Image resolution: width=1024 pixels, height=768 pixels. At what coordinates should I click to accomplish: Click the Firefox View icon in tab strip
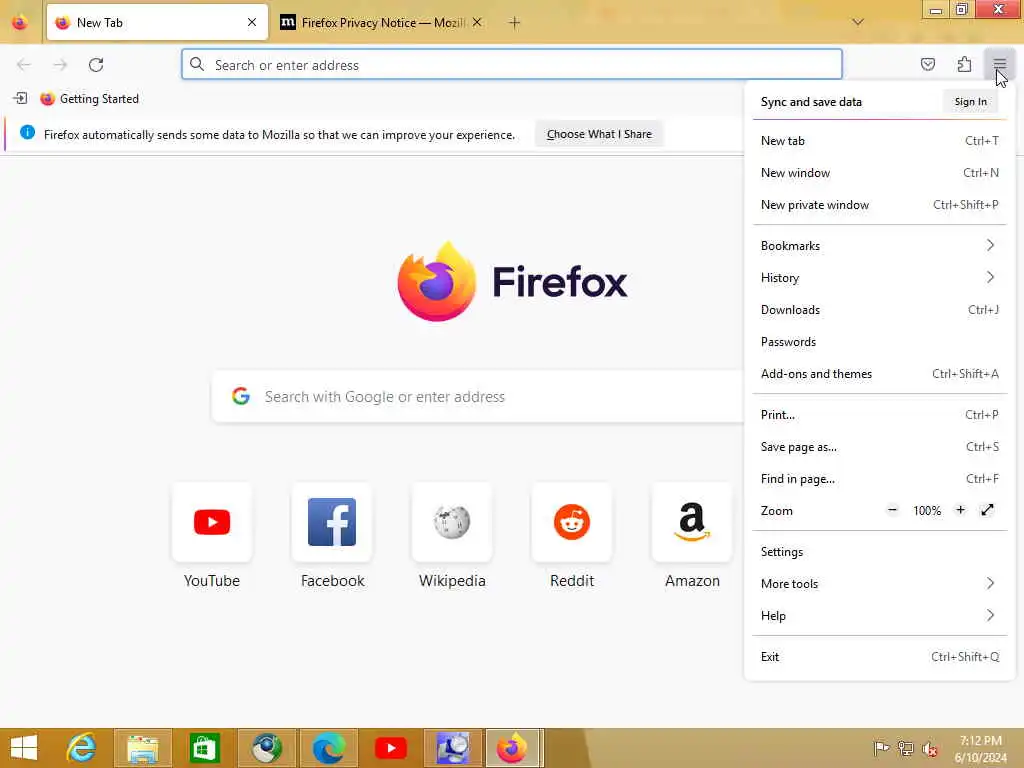(20, 23)
